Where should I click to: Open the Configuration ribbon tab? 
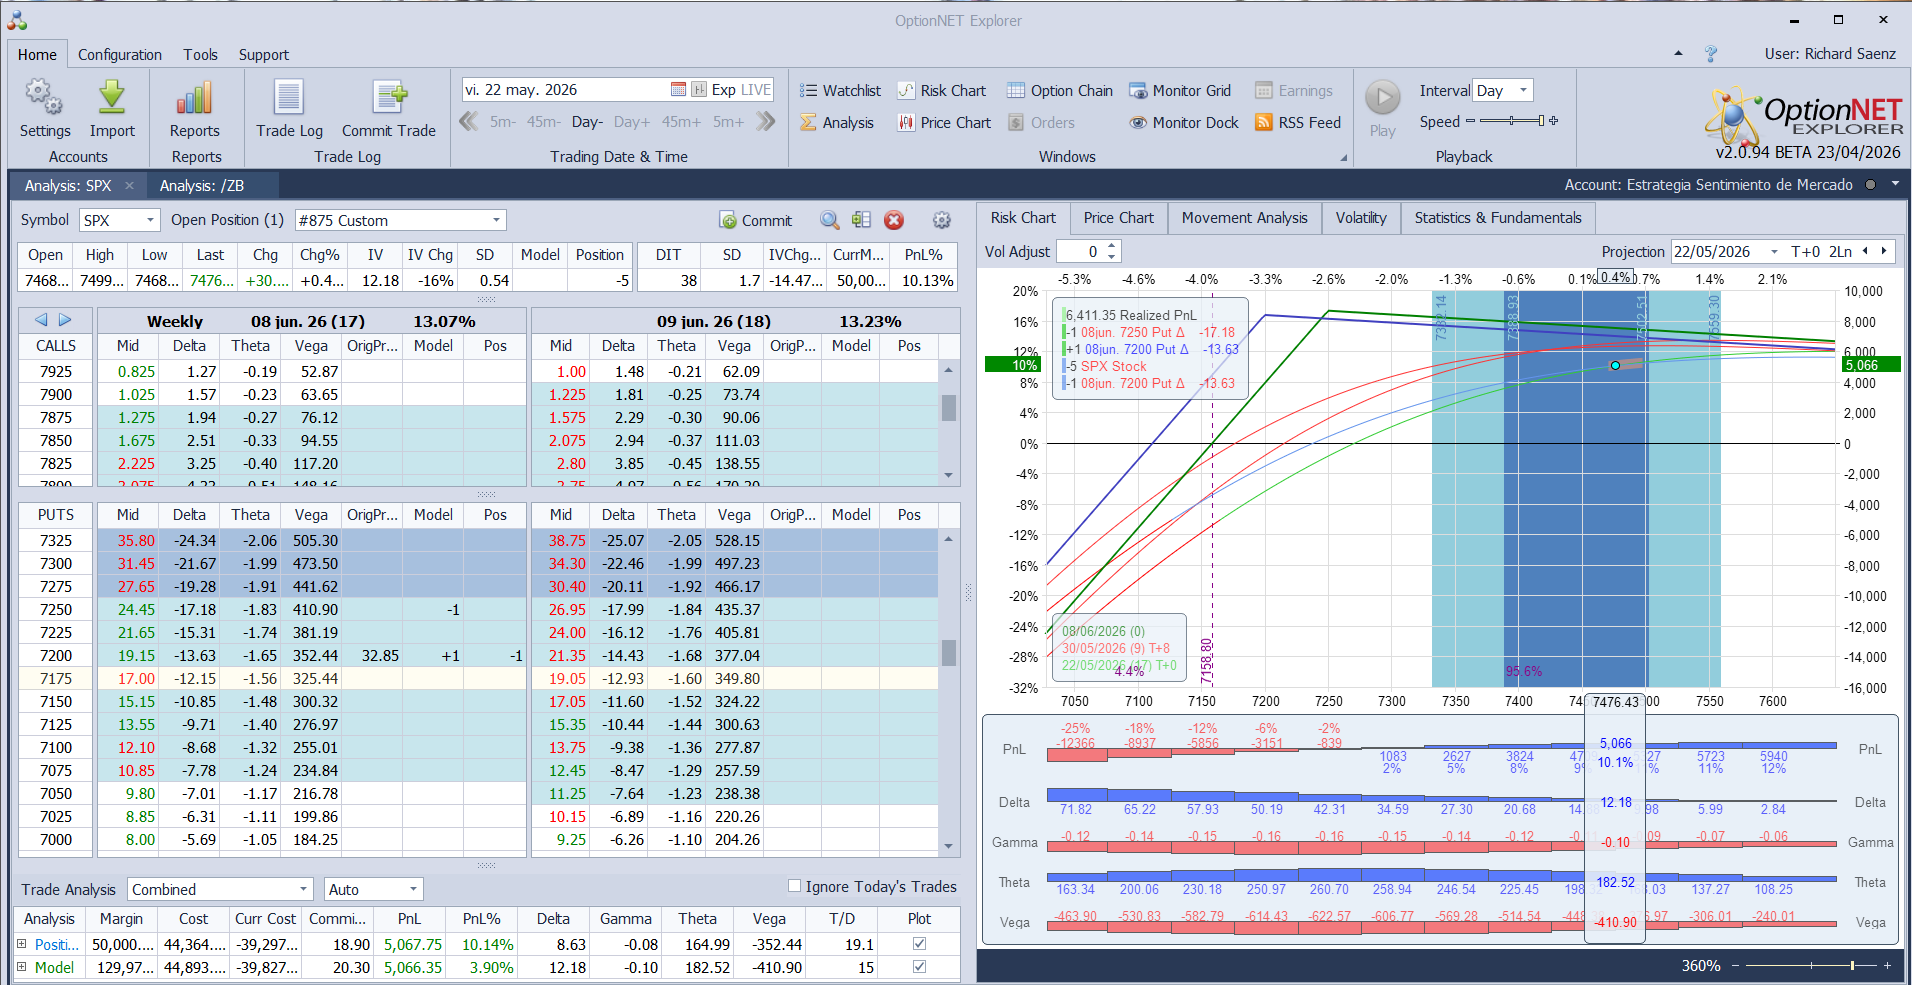[x=120, y=55]
